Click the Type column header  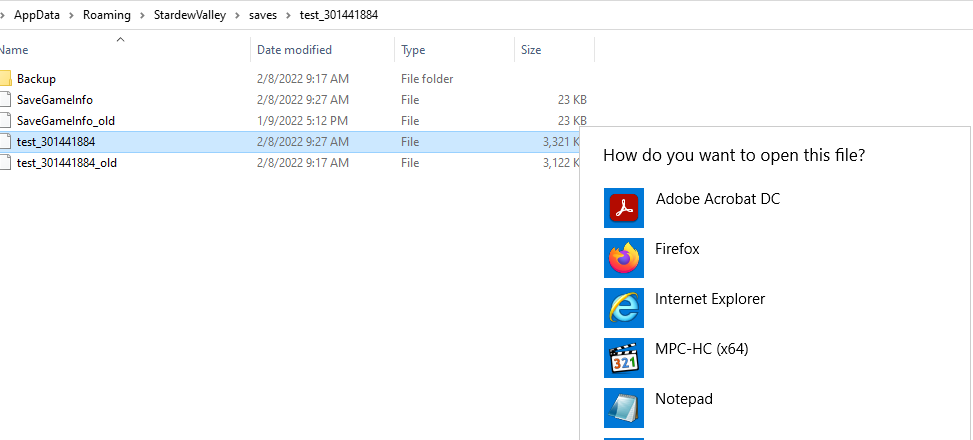[x=413, y=50]
